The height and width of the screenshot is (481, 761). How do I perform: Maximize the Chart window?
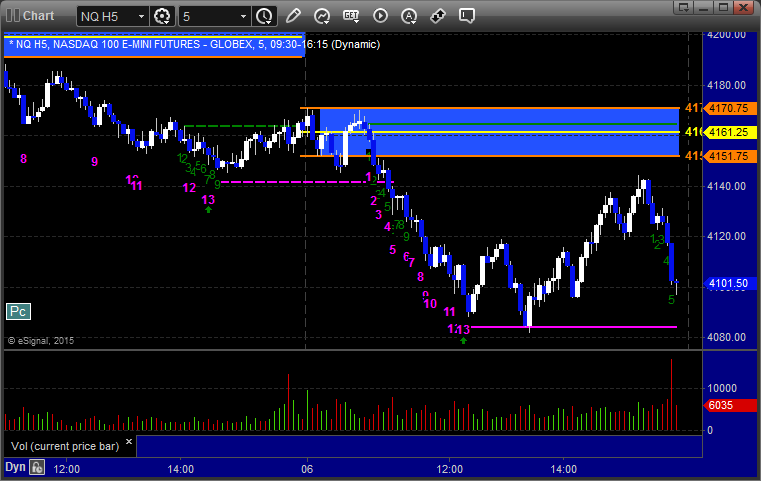(724, 7)
